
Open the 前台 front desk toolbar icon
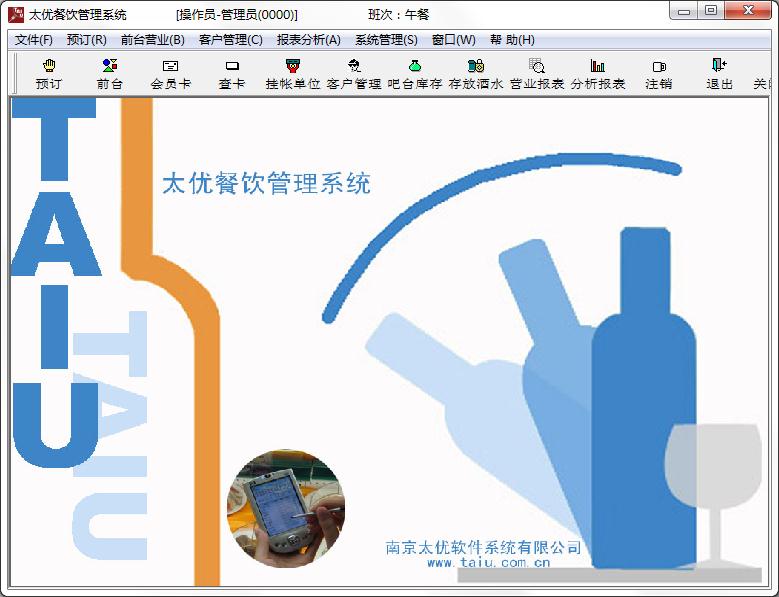pyautogui.click(x=110, y=74)
